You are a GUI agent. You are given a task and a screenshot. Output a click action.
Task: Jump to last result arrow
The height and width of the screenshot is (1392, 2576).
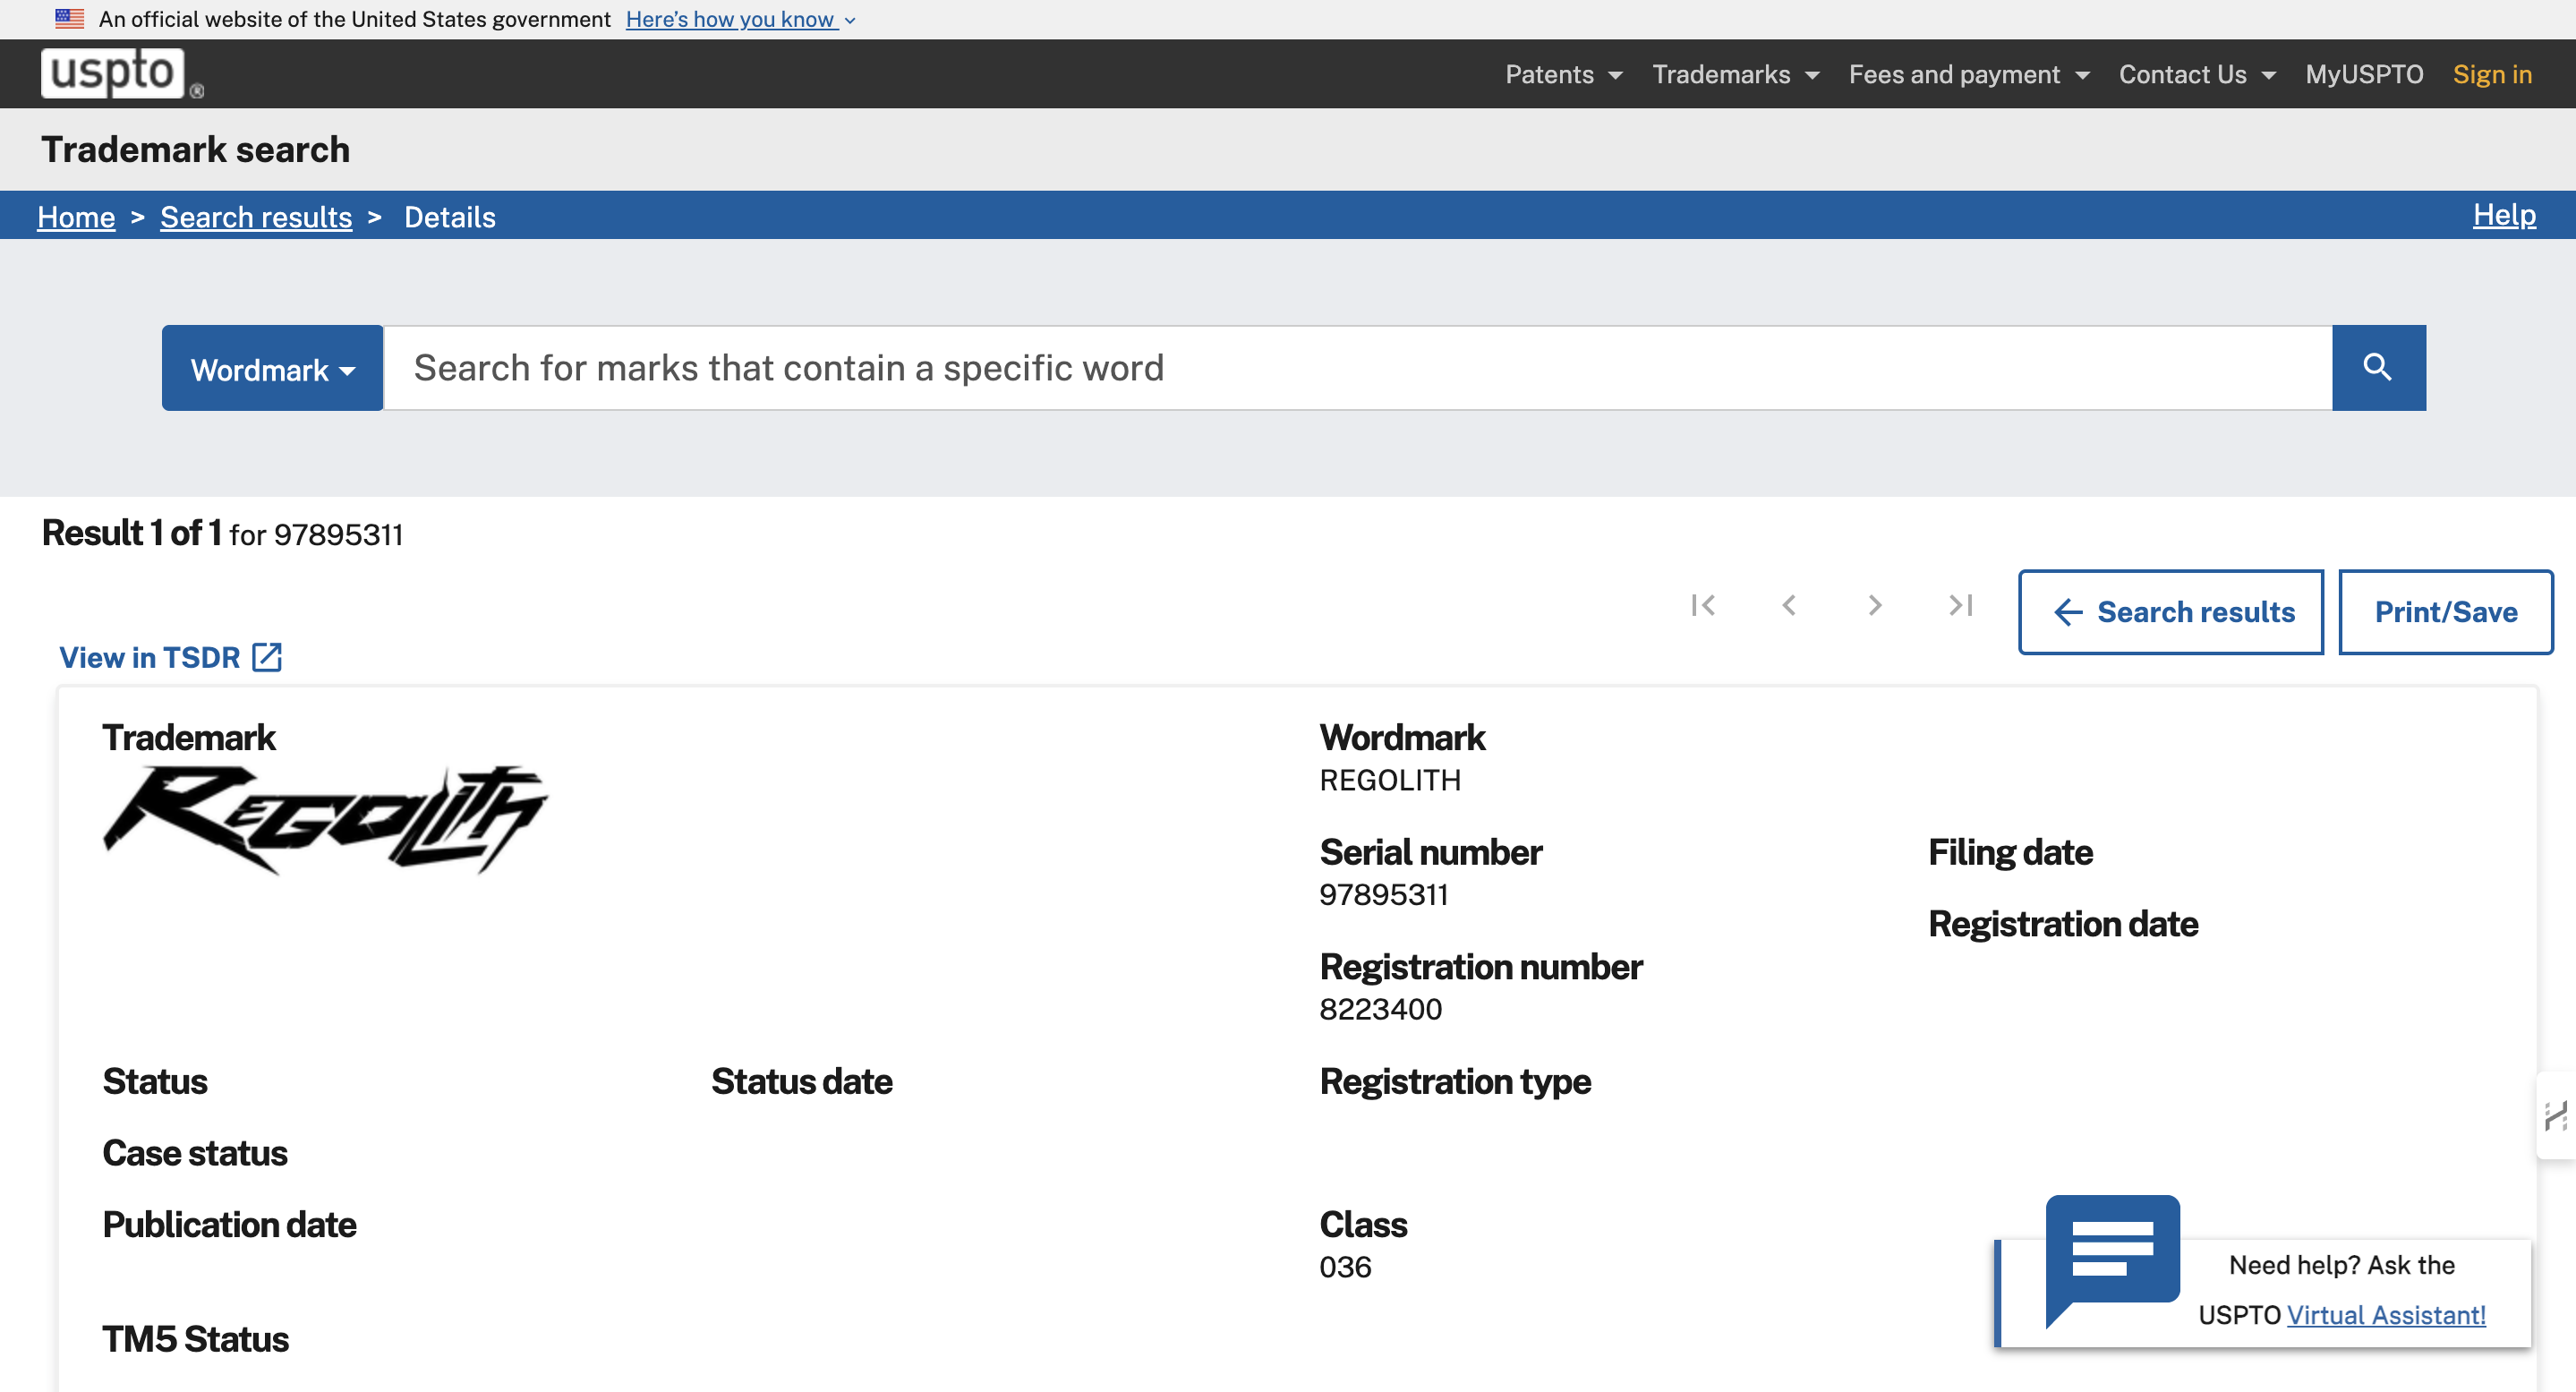pos(1960,605)
